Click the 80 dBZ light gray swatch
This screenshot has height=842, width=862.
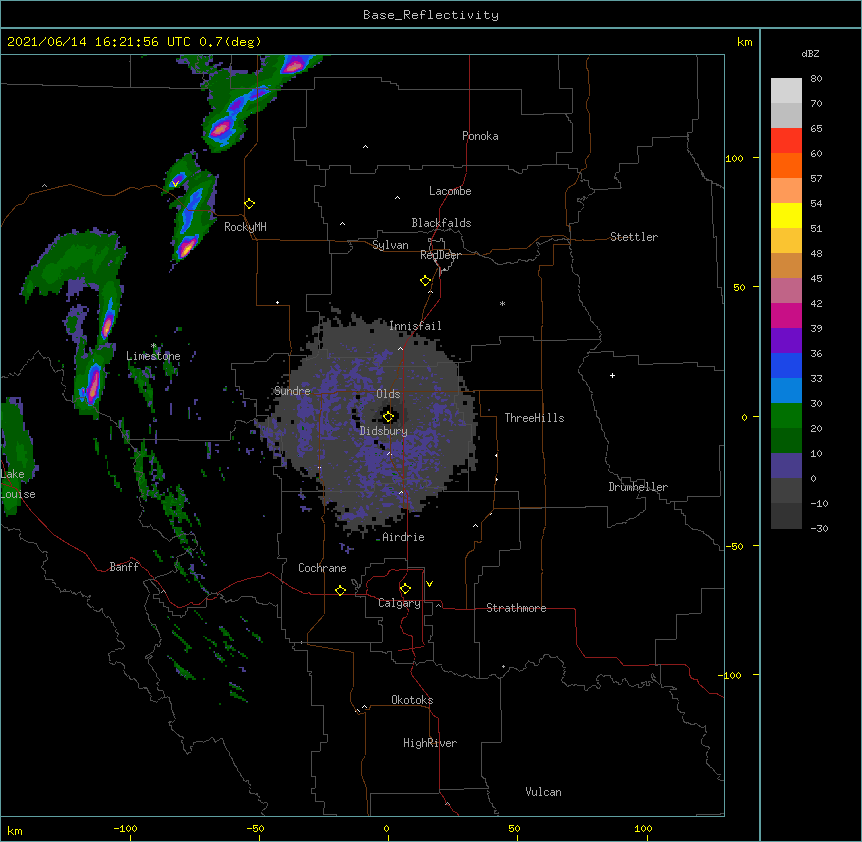[786, 90]
